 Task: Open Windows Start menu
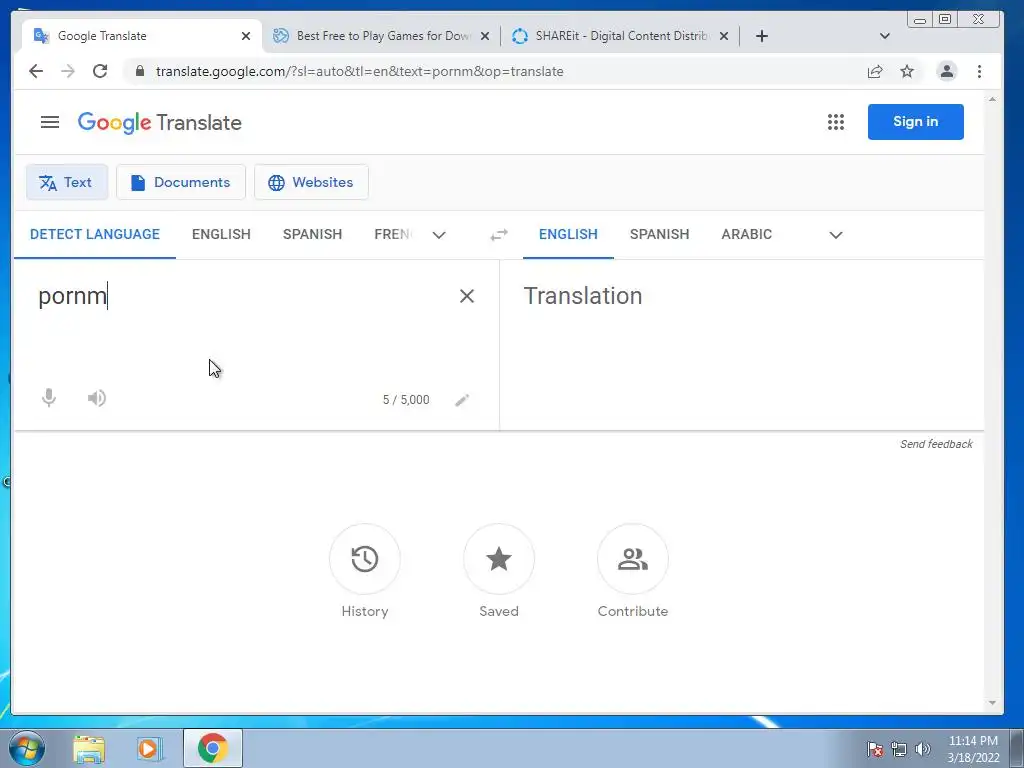click(x=27, y=748)
